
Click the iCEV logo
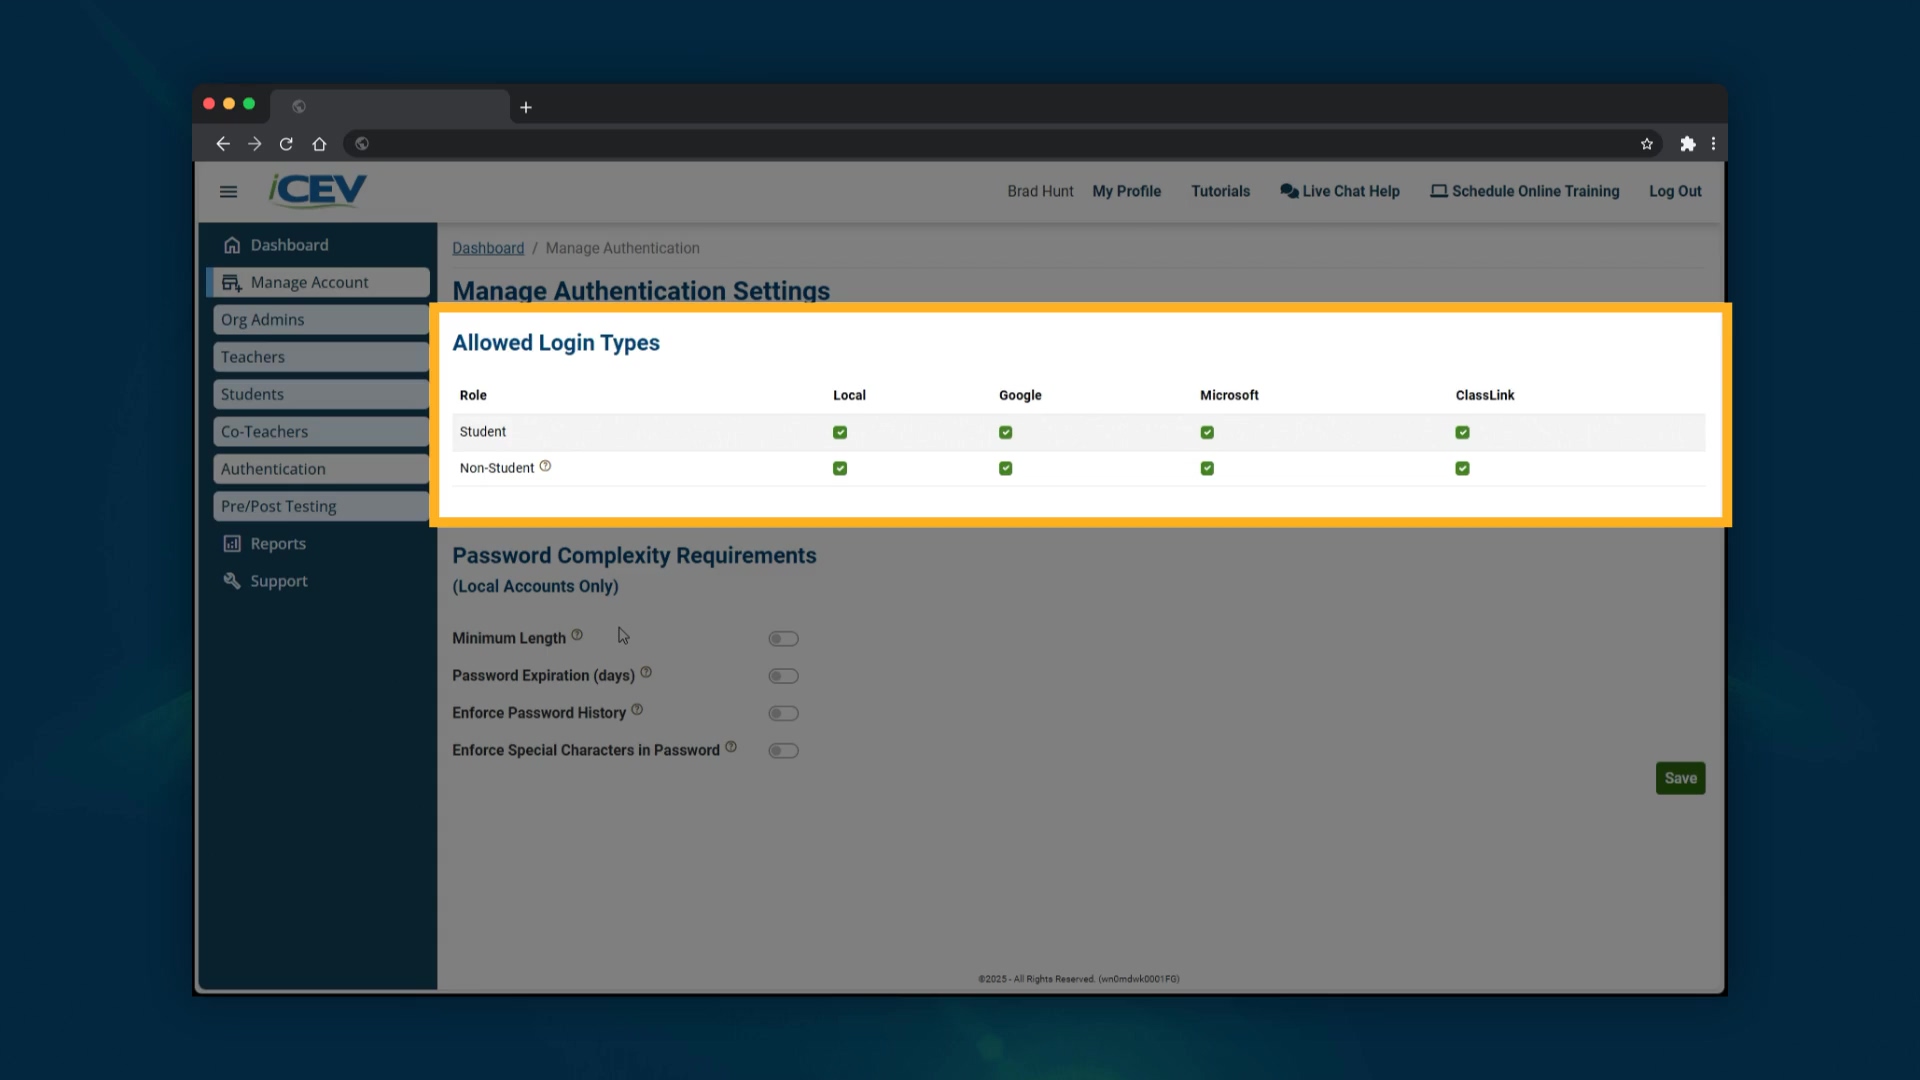click(x=318, y=190)
